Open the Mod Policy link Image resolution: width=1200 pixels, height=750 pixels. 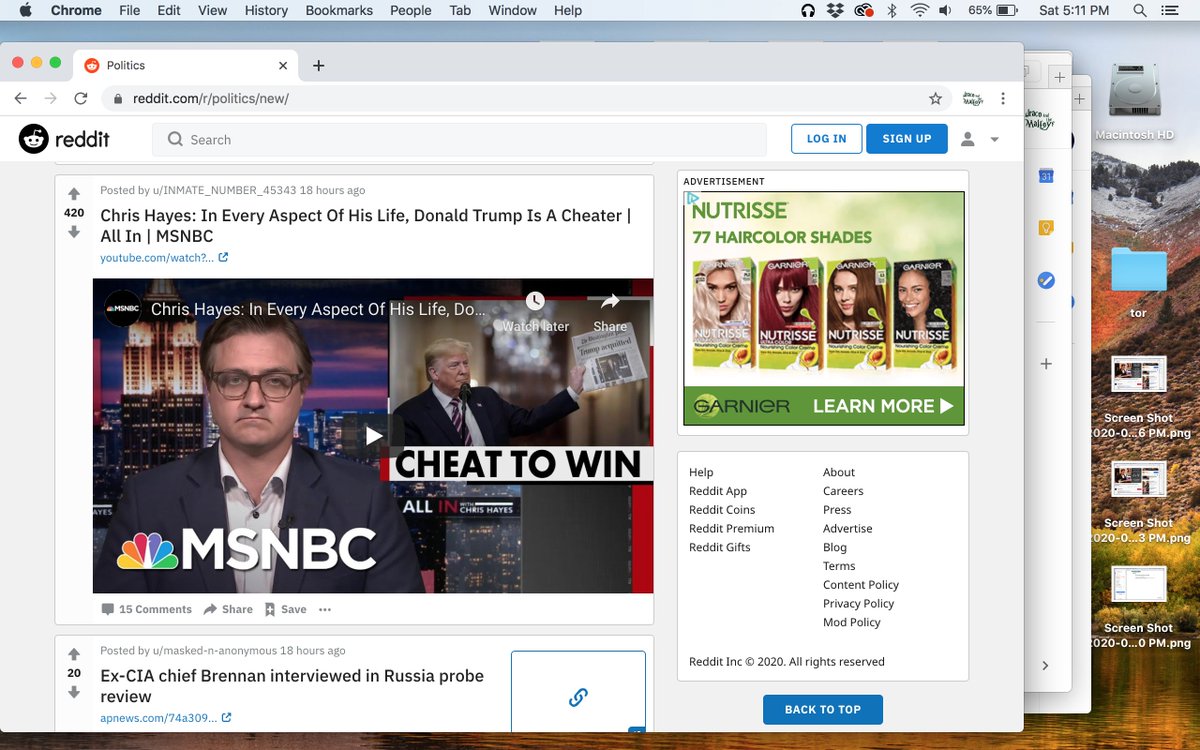(852, 622)
